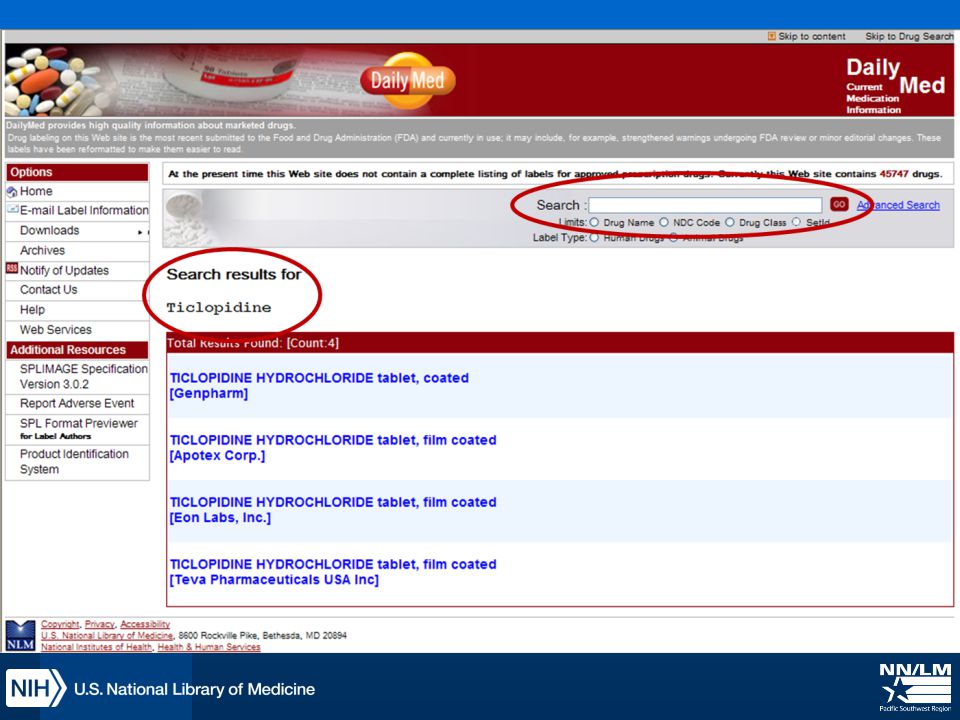
Task: Open Ticlopidine Hydrochloride Teva Pharmaceuticals result
Action: tap(333, 572)
